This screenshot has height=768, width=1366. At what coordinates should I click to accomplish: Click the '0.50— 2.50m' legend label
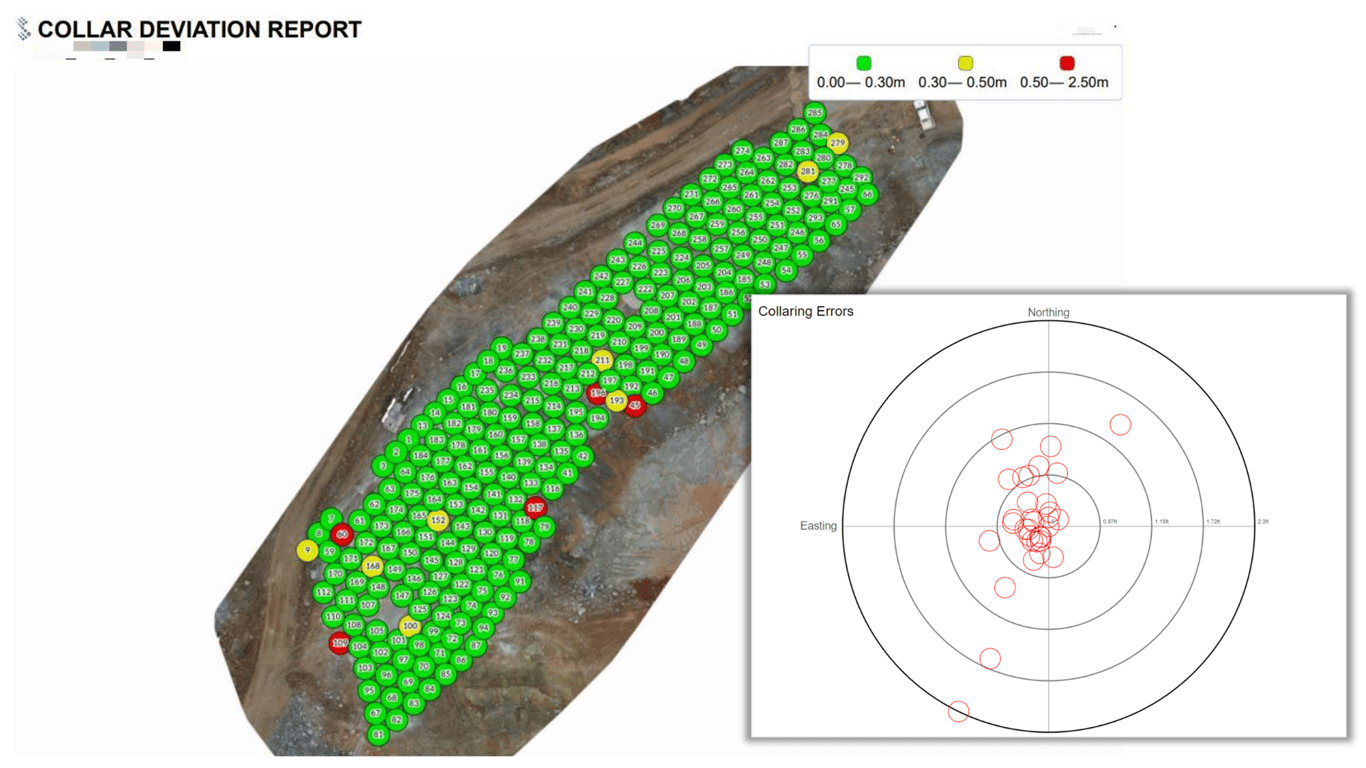coord(1064,83)
